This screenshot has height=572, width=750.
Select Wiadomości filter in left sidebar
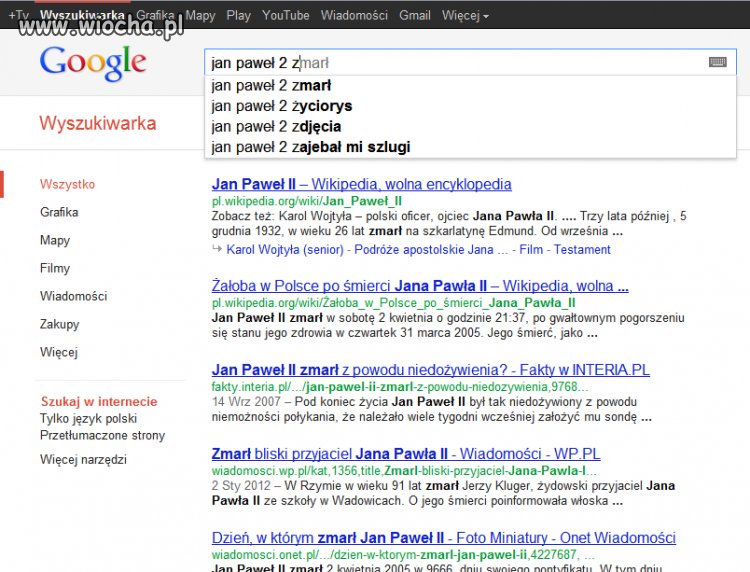74,296
